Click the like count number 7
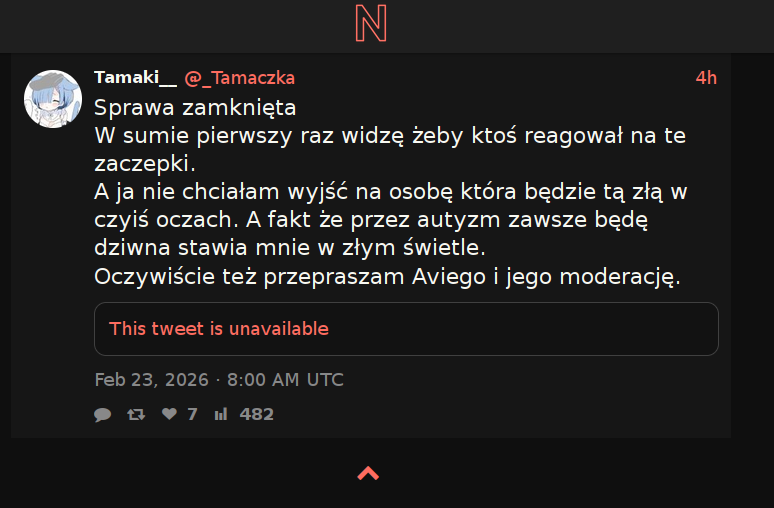This screenshot has height=508, width=774. pyautogui.click(x=192, y=414)
